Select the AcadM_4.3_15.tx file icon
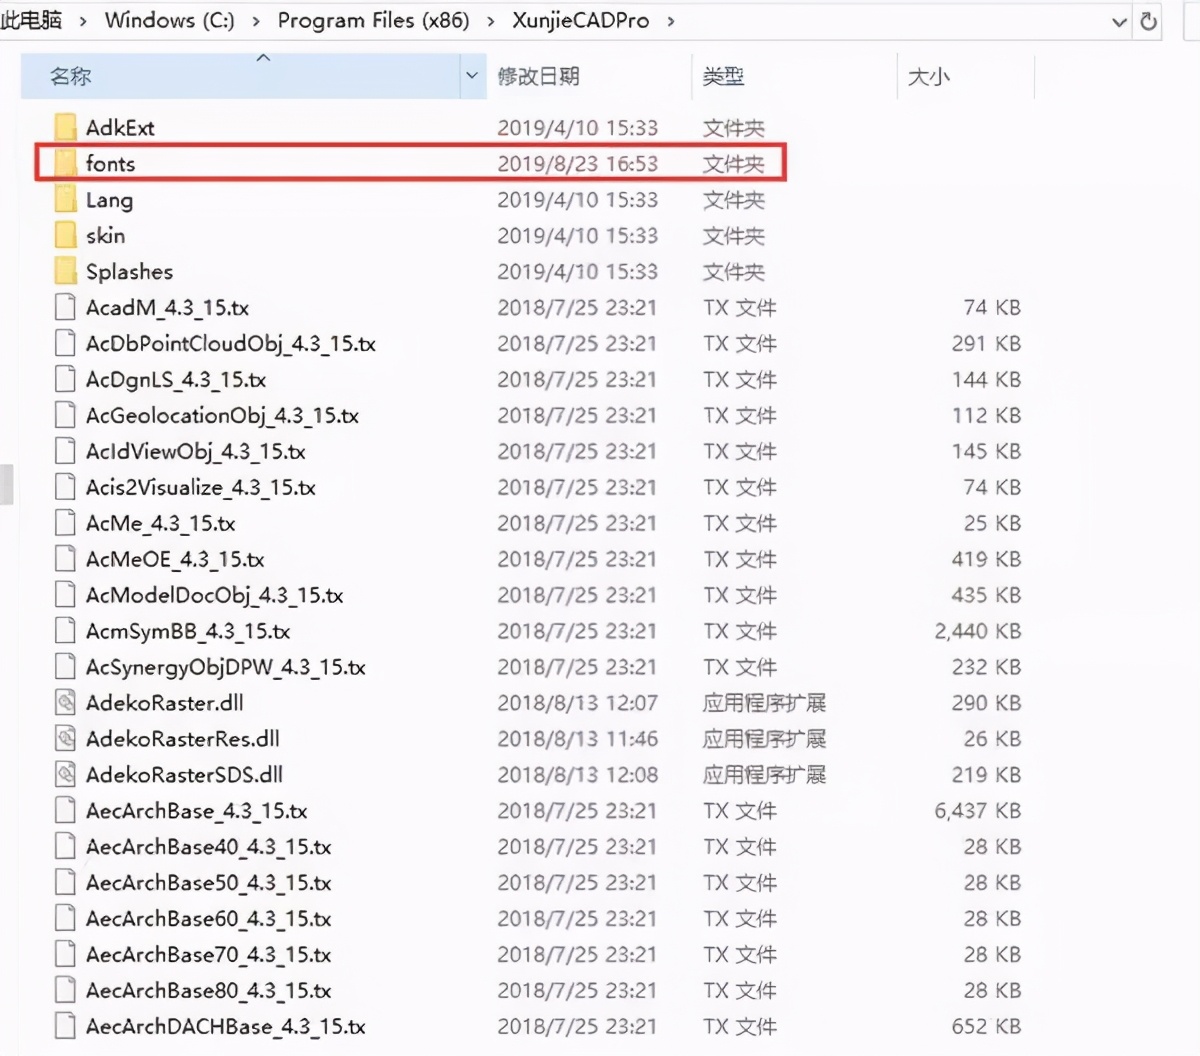Viewport: 1200px width, 1056px height. click(x=65, y=307)
